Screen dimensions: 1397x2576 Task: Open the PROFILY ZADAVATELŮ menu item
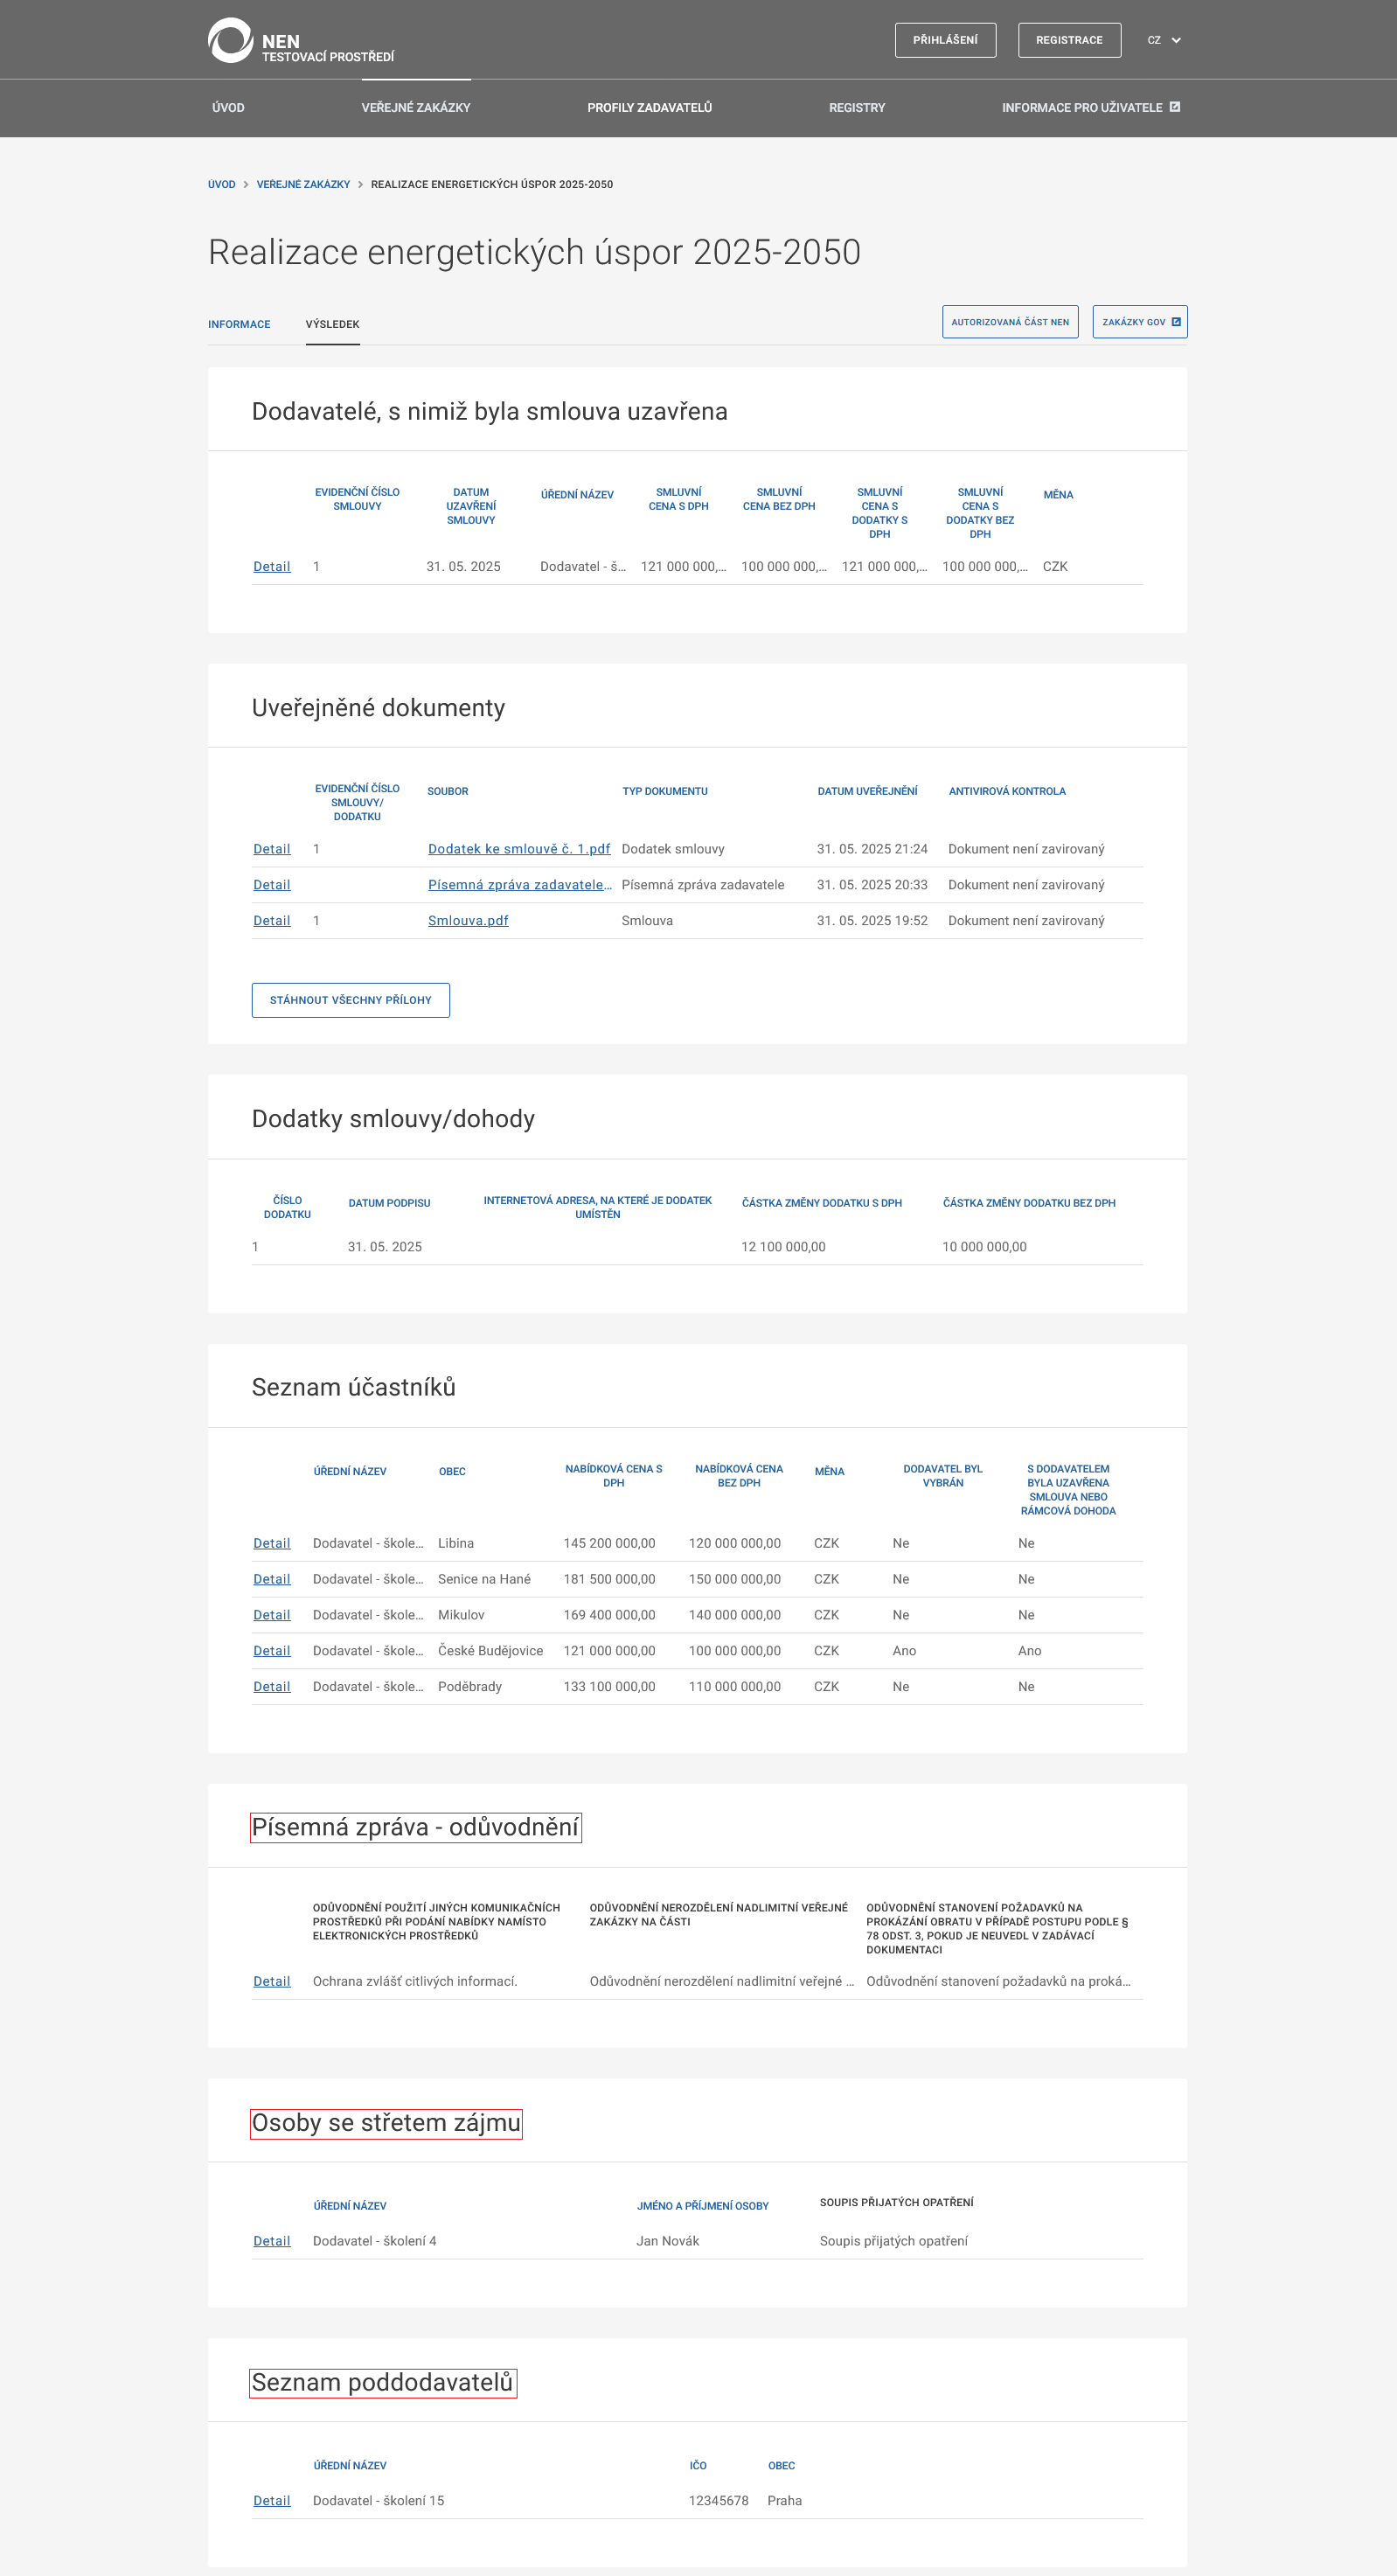649,107
